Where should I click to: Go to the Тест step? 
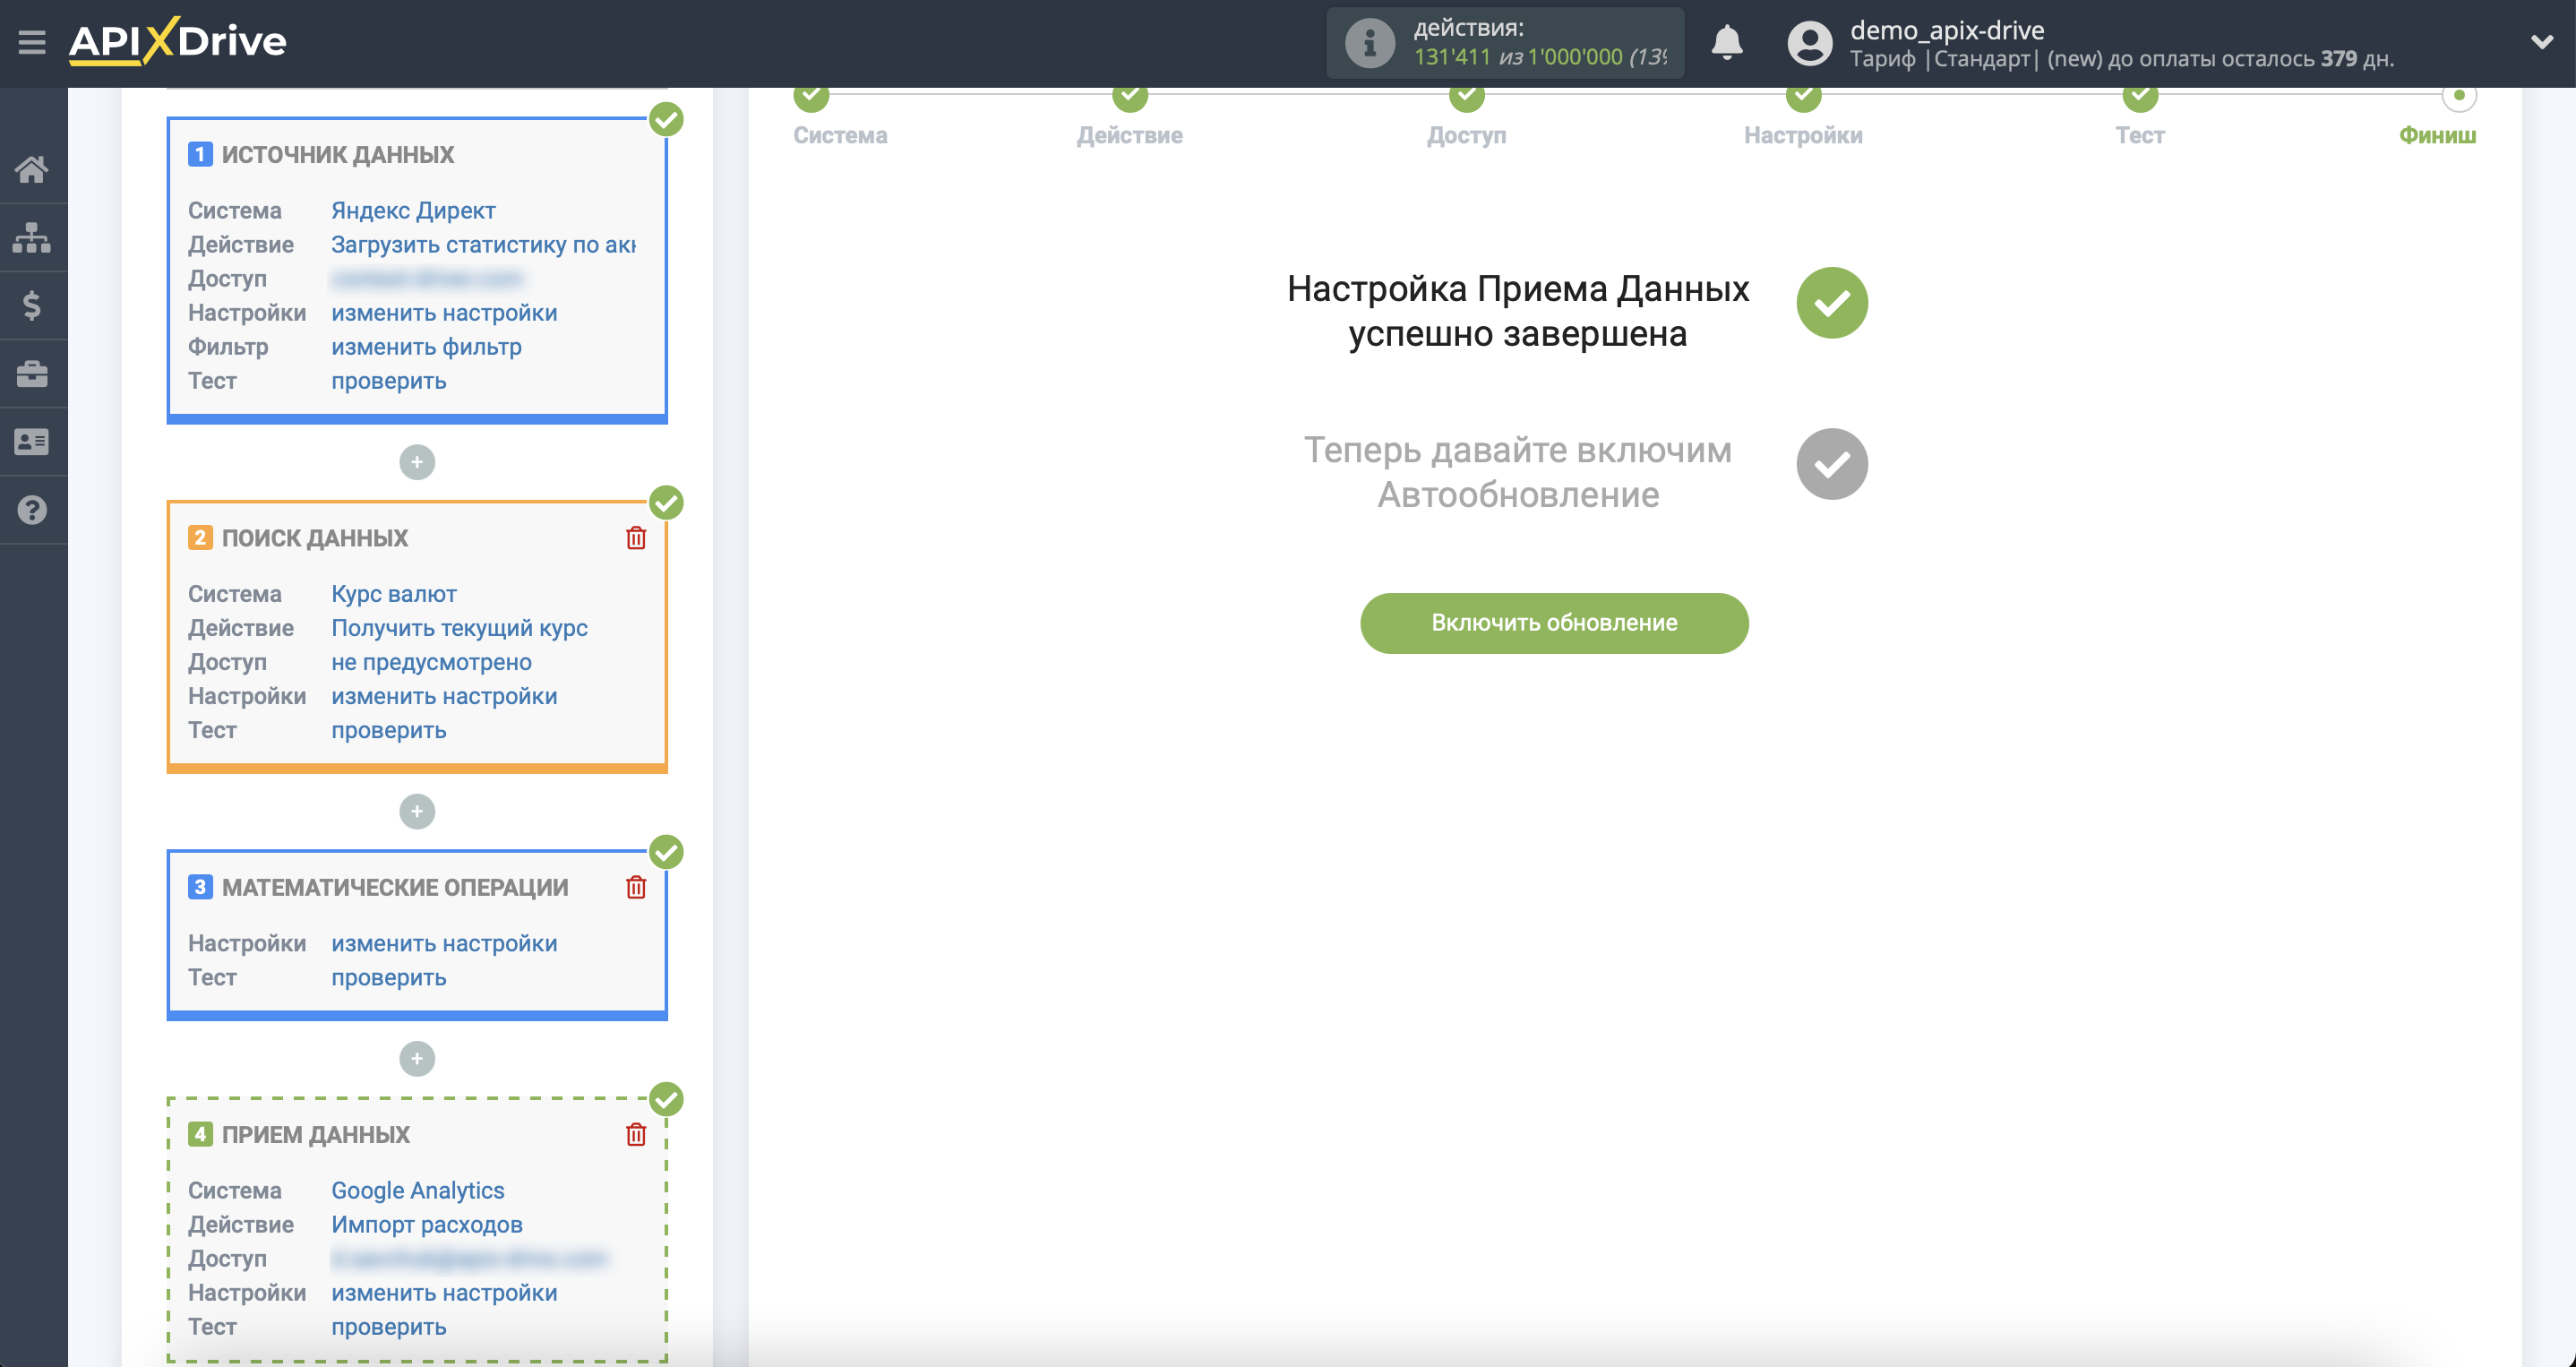[2140, 135]
